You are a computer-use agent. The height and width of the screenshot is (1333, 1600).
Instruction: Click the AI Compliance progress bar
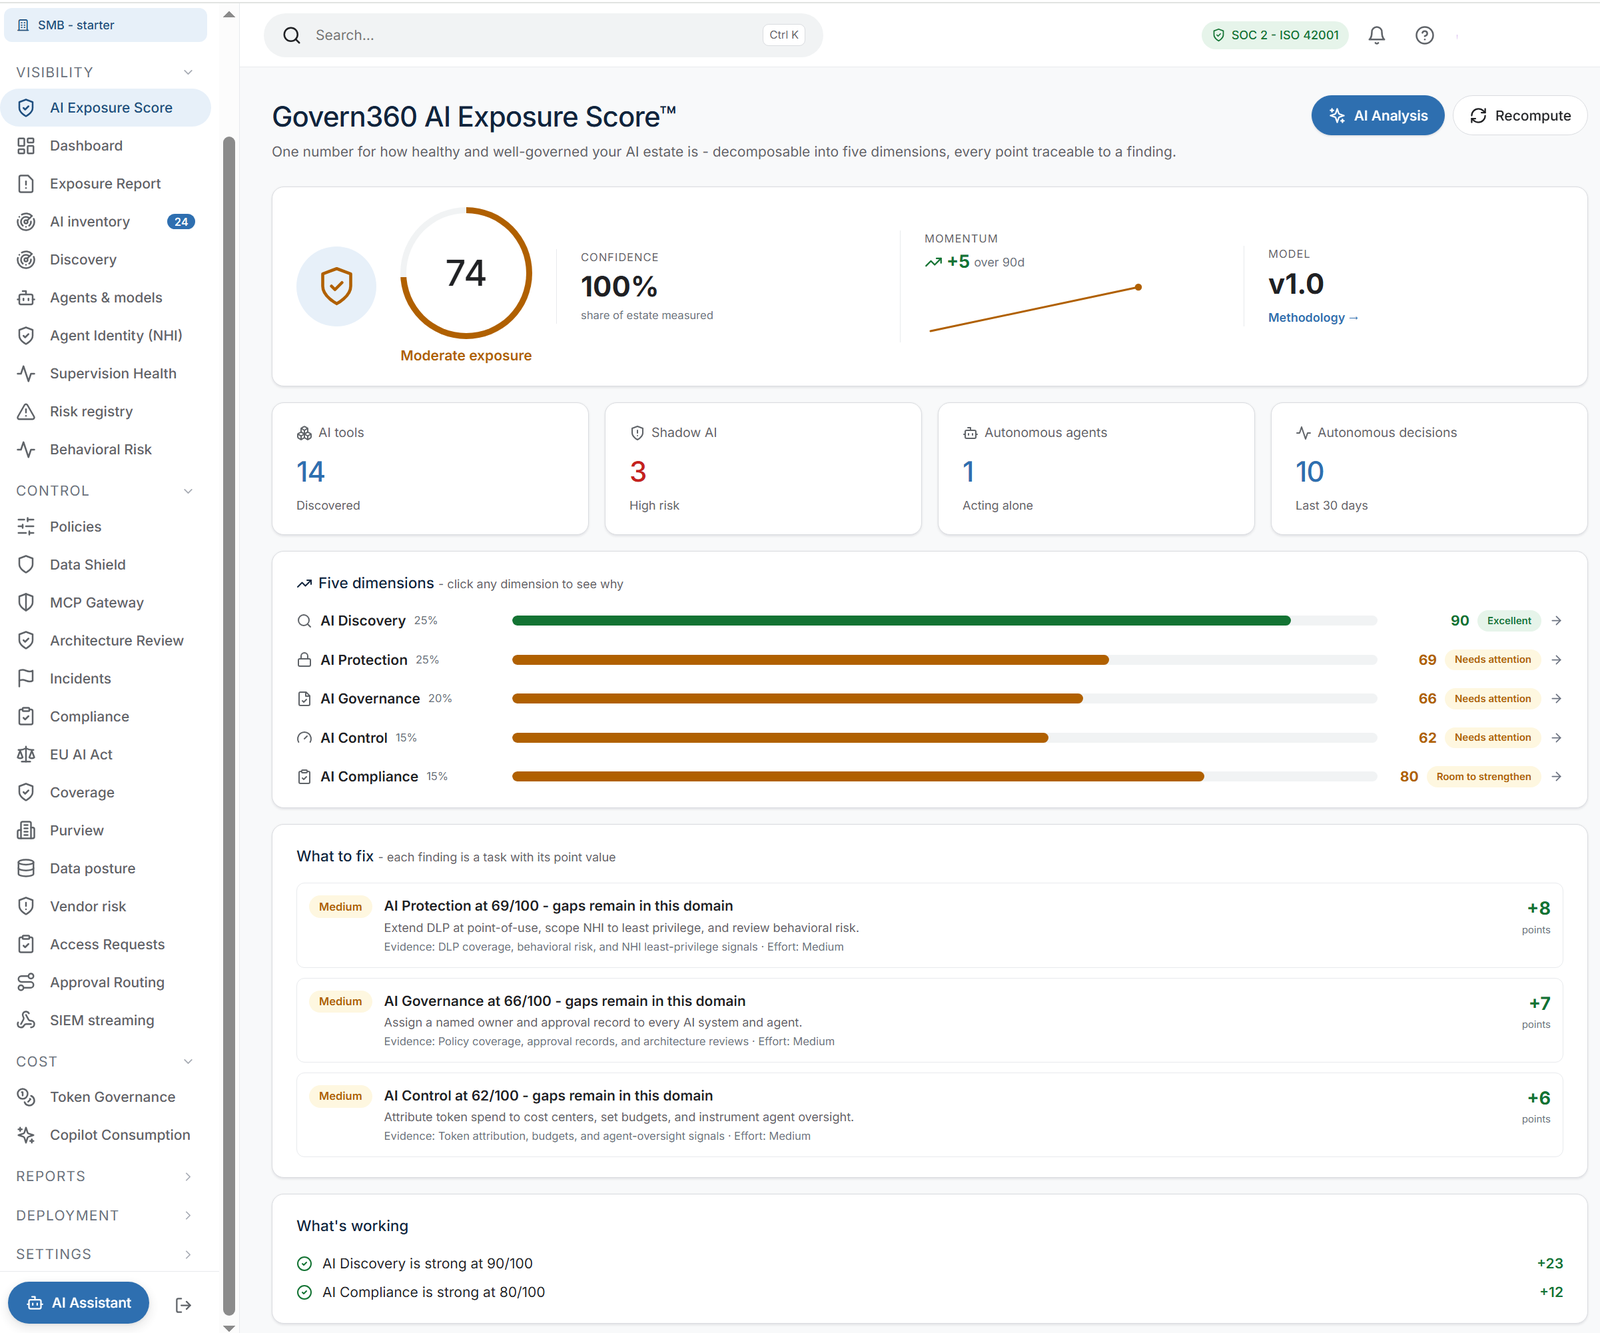(944, 777)
